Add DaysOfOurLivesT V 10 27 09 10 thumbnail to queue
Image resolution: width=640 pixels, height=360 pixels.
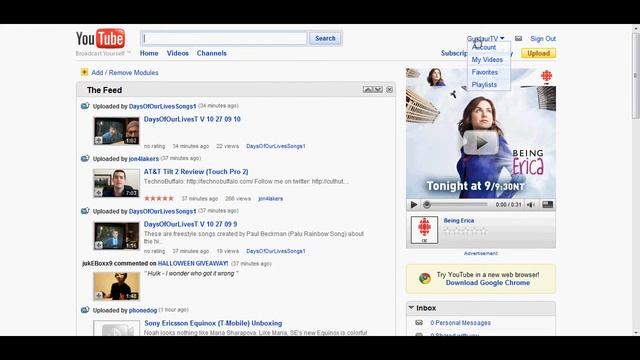(98, 140)
